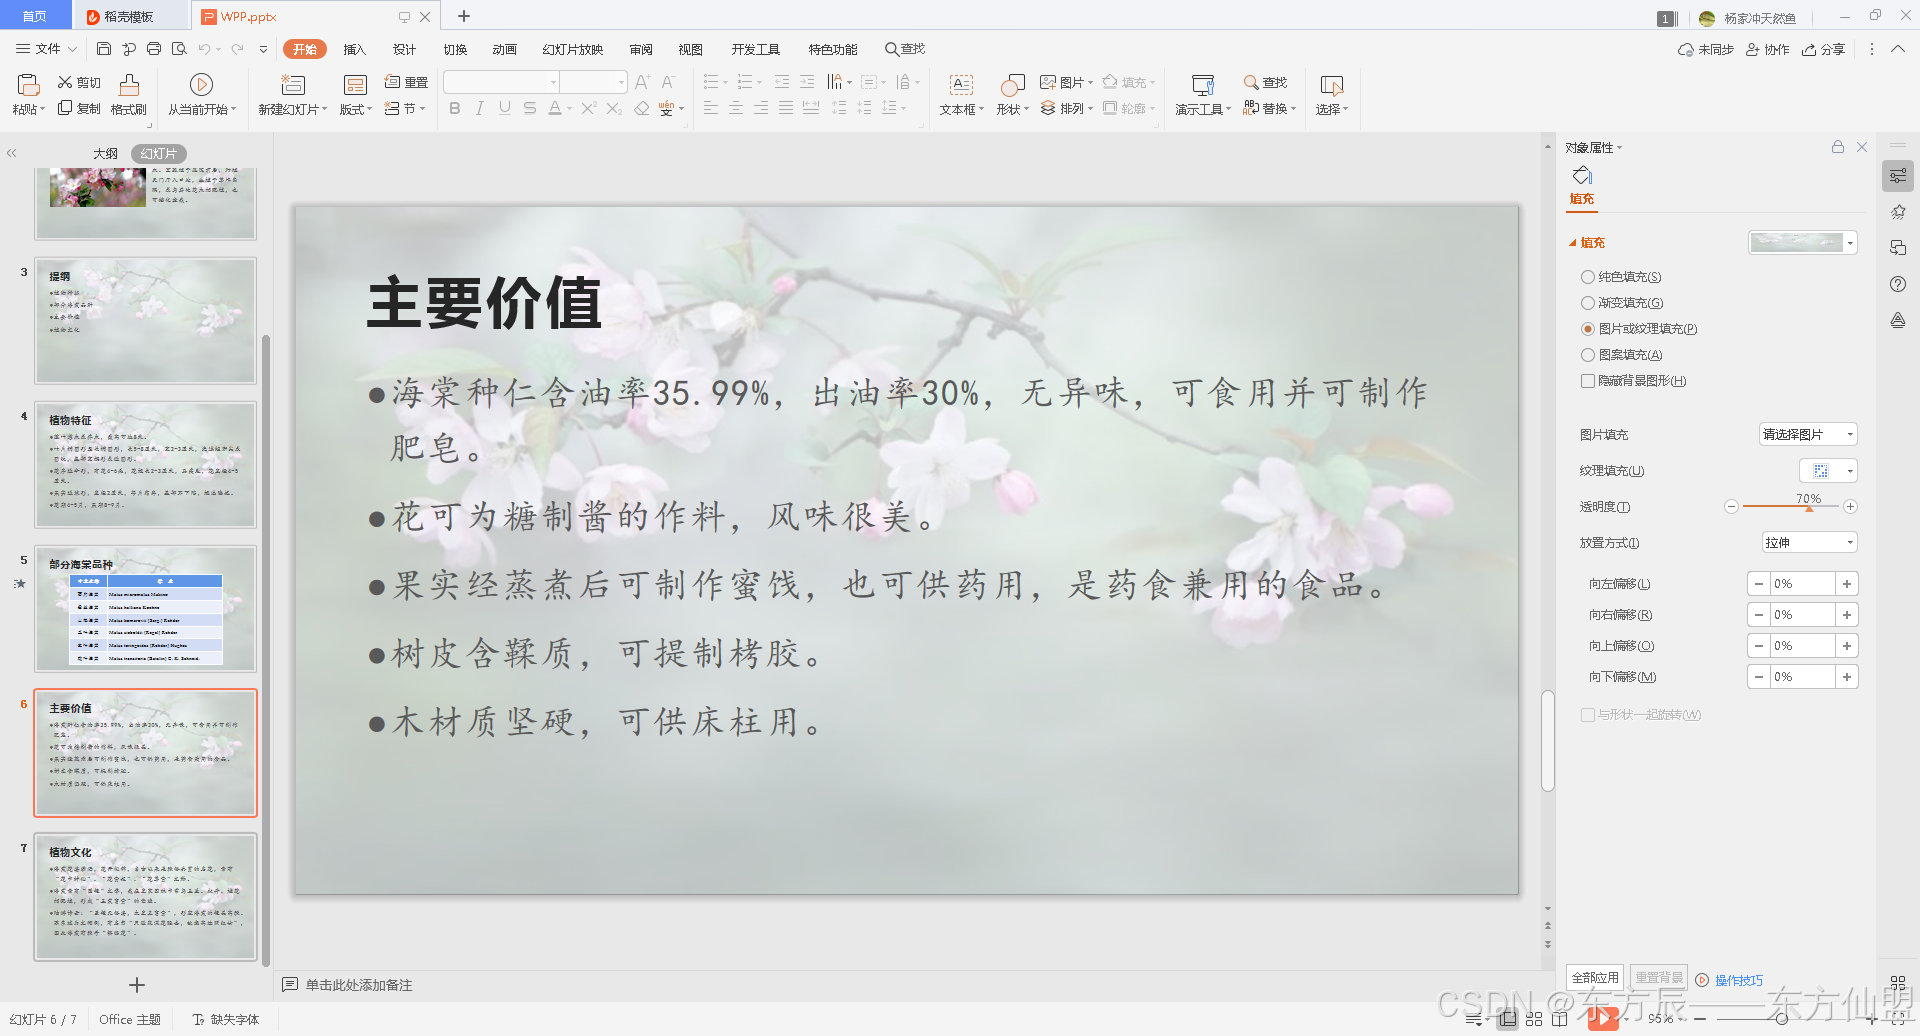
Task: Start slideshow from current (从当前开始) icon
Action: [x=201, y=84]
